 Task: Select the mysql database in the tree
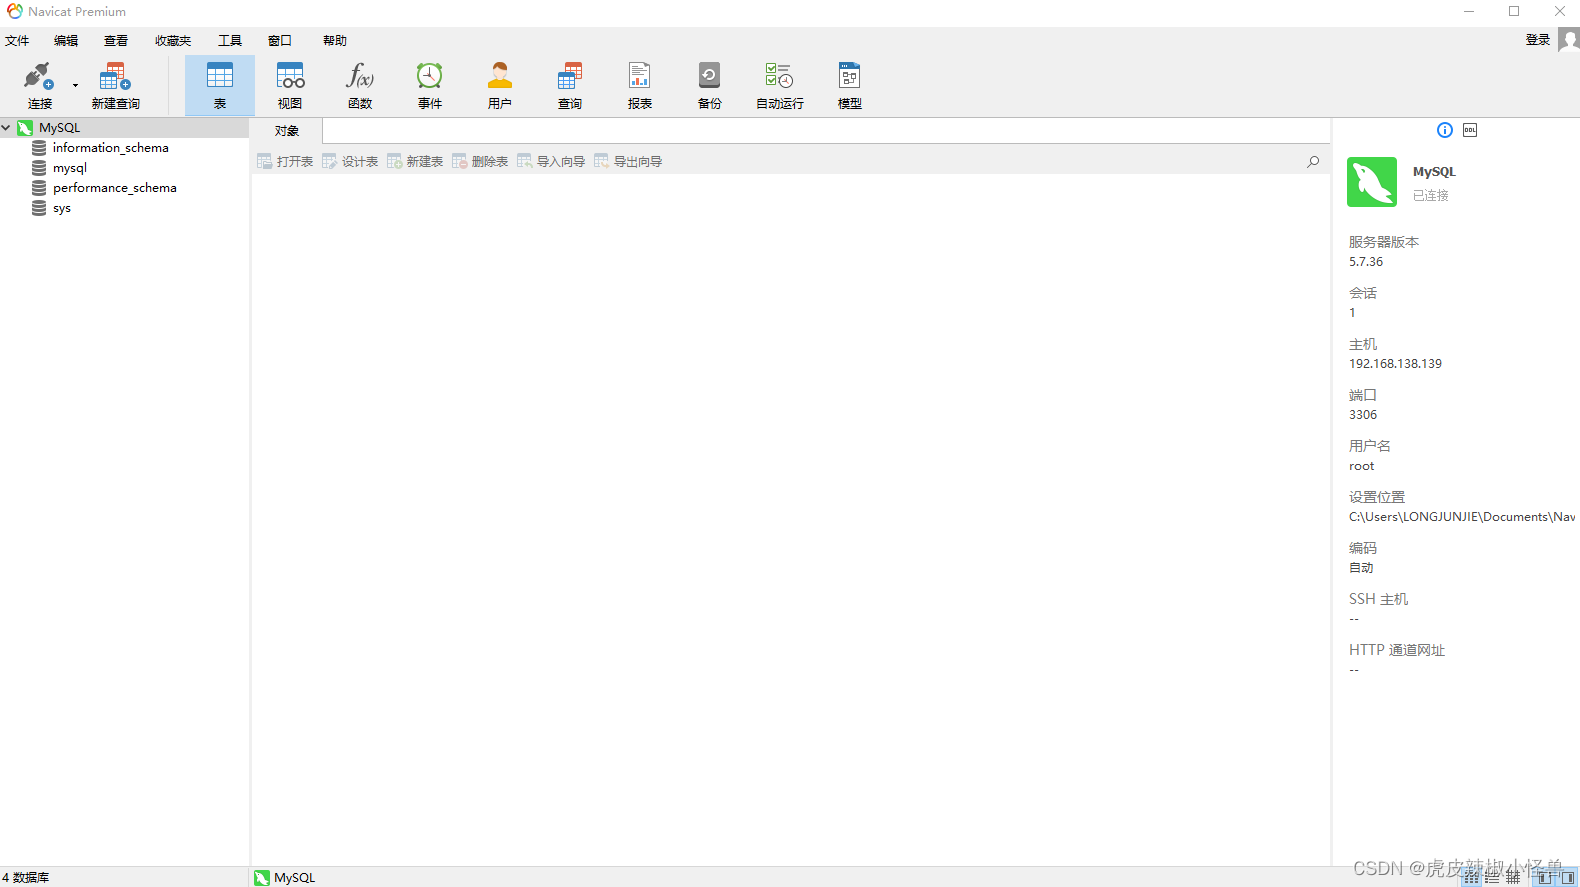click(x=70, y=168)
